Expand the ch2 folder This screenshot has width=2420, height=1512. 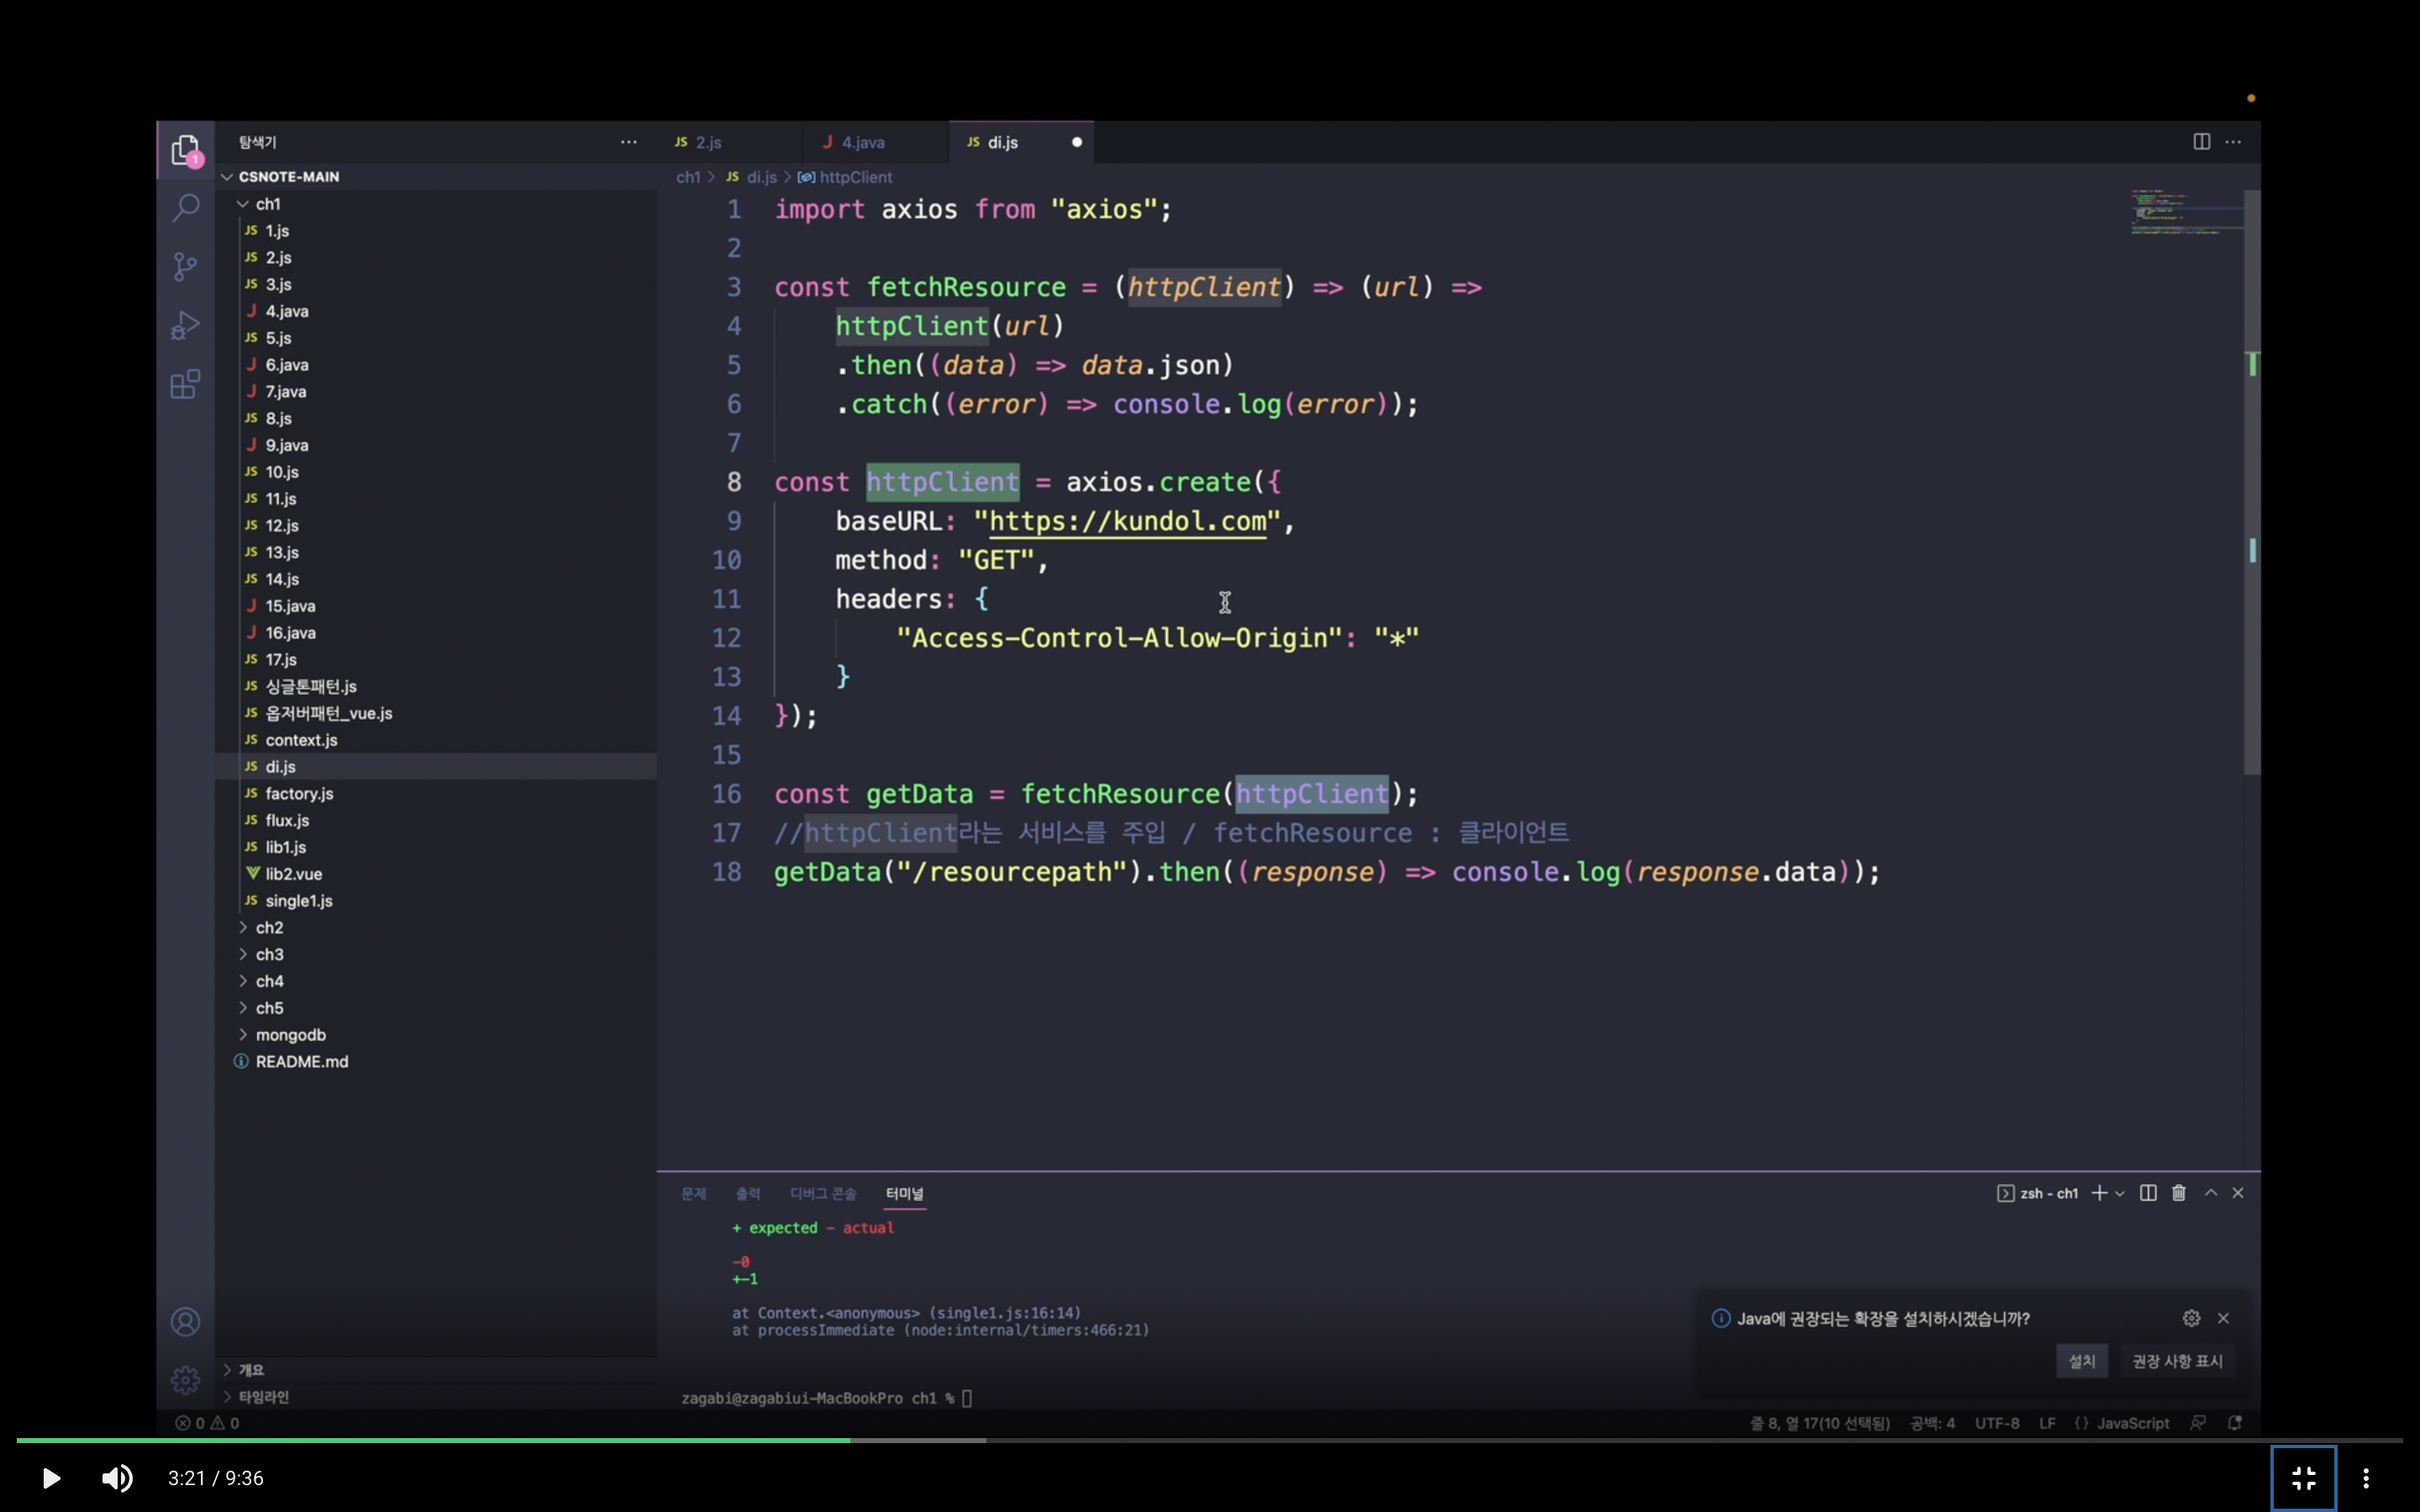pyautogui.click(x=269, y=928)
